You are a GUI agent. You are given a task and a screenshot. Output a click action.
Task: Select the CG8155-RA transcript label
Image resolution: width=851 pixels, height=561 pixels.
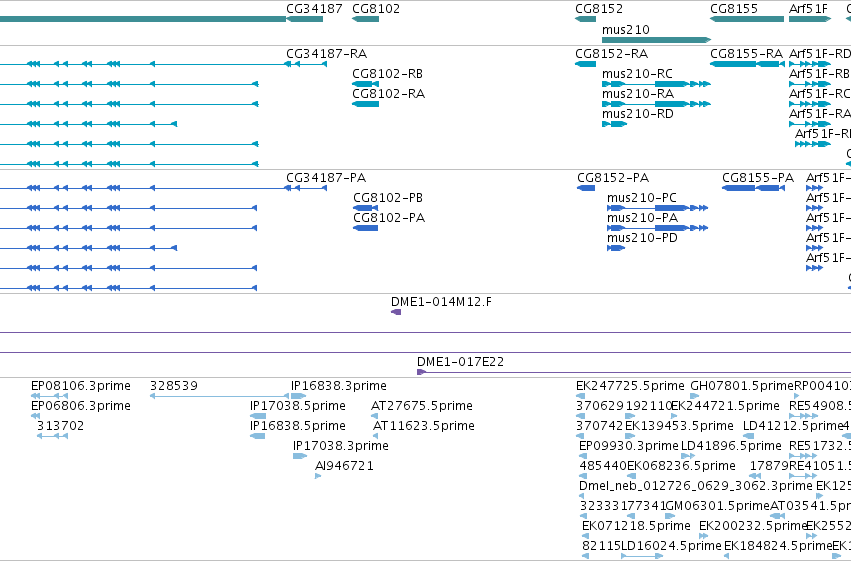pyautogui.click(x=746, y=54)
